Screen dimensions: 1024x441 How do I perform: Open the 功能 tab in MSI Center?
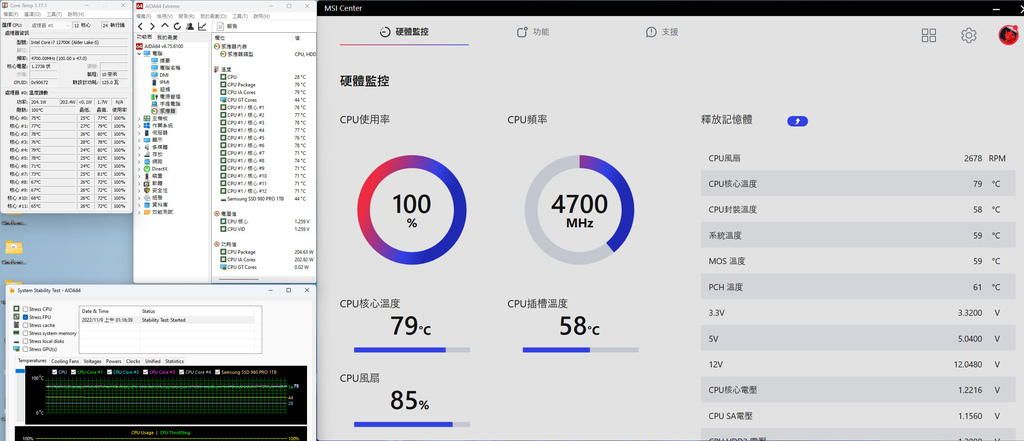click(x=533, y=32)
